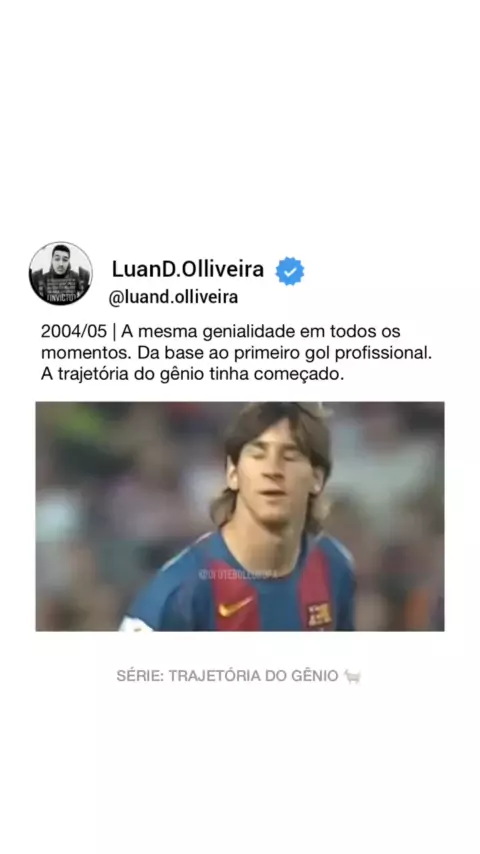Open the LuanD.Olliveira profile avatar

coord(60,273)
